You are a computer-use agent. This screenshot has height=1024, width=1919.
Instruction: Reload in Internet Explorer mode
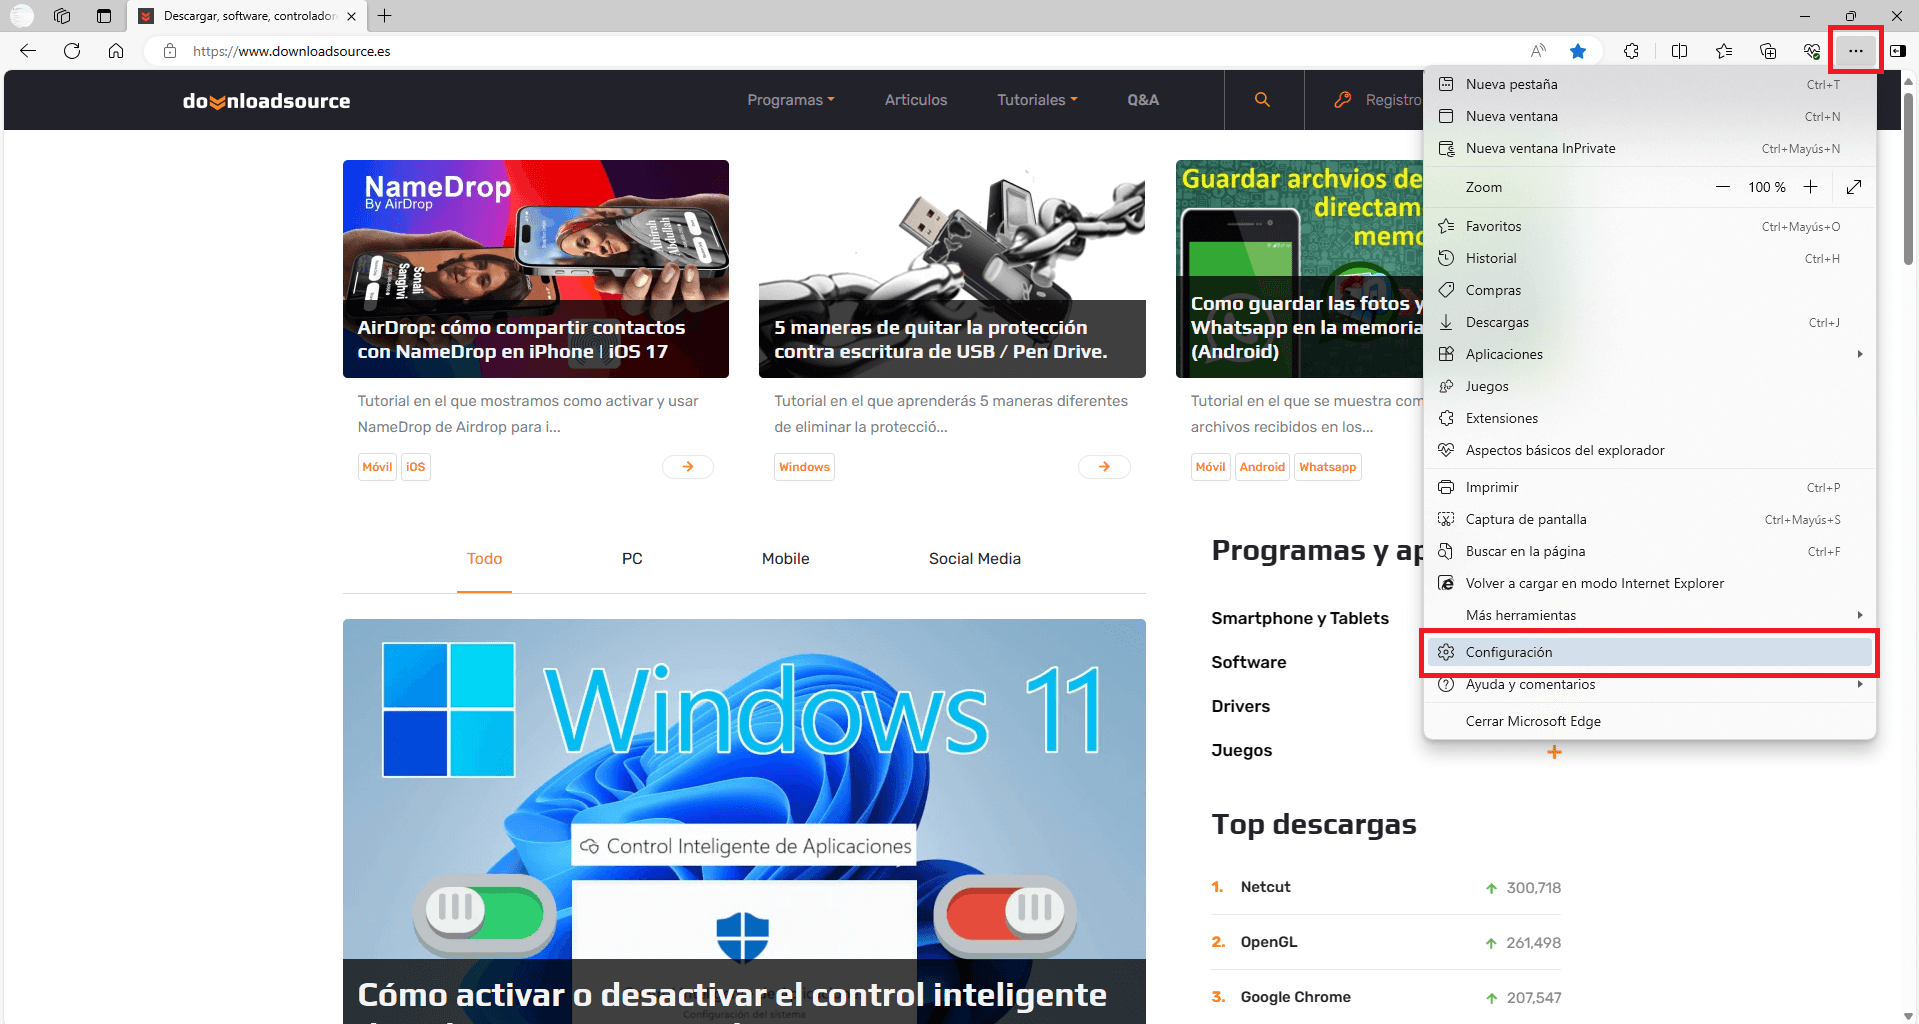point(1649,583)
